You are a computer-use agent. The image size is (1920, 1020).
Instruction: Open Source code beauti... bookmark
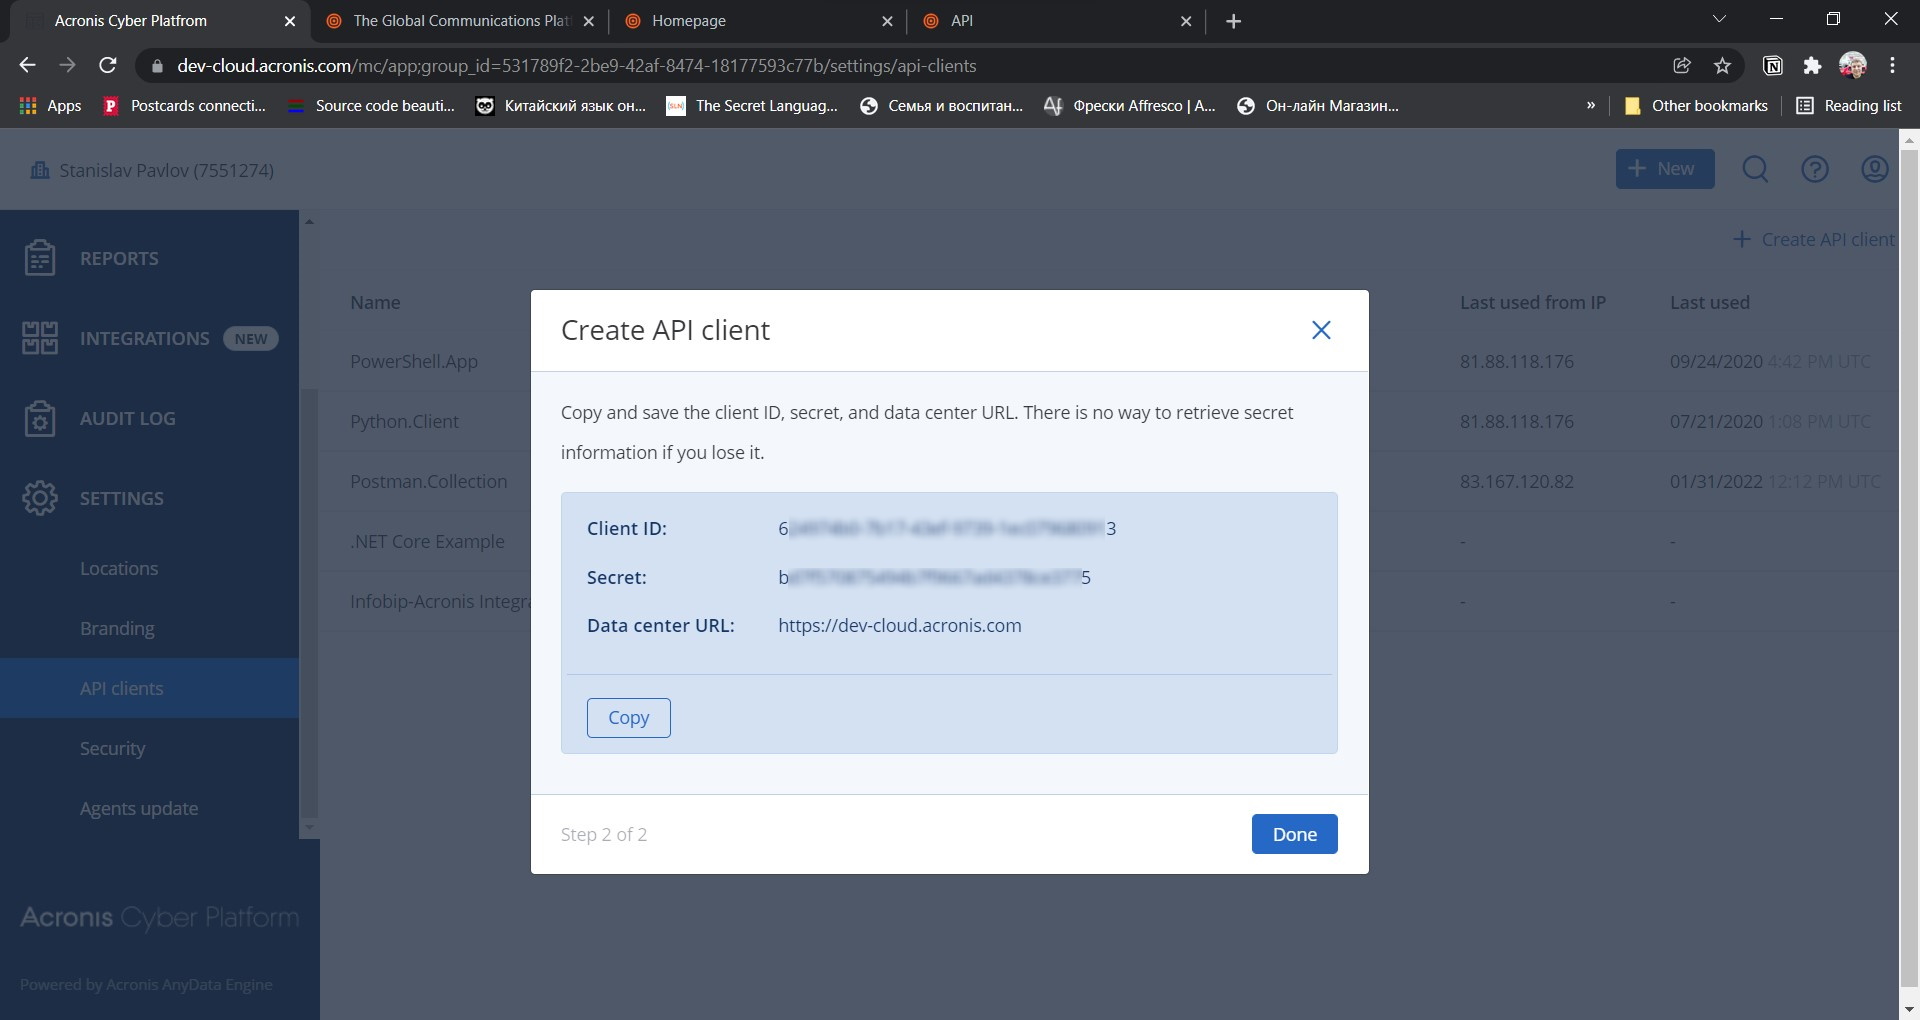pos(371,106)
